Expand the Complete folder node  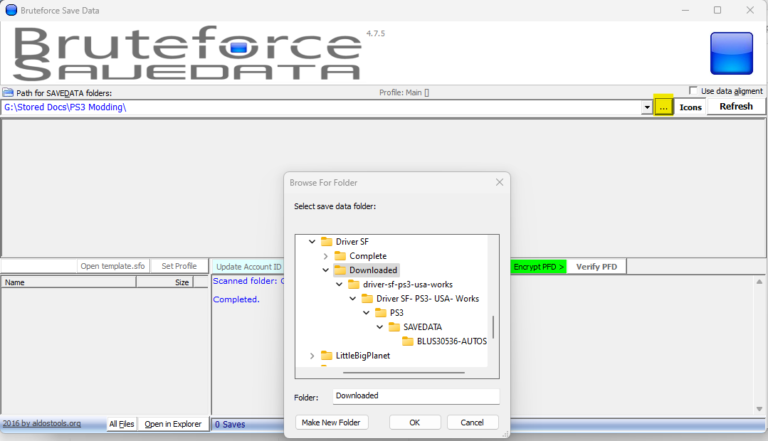coord(326,256)
